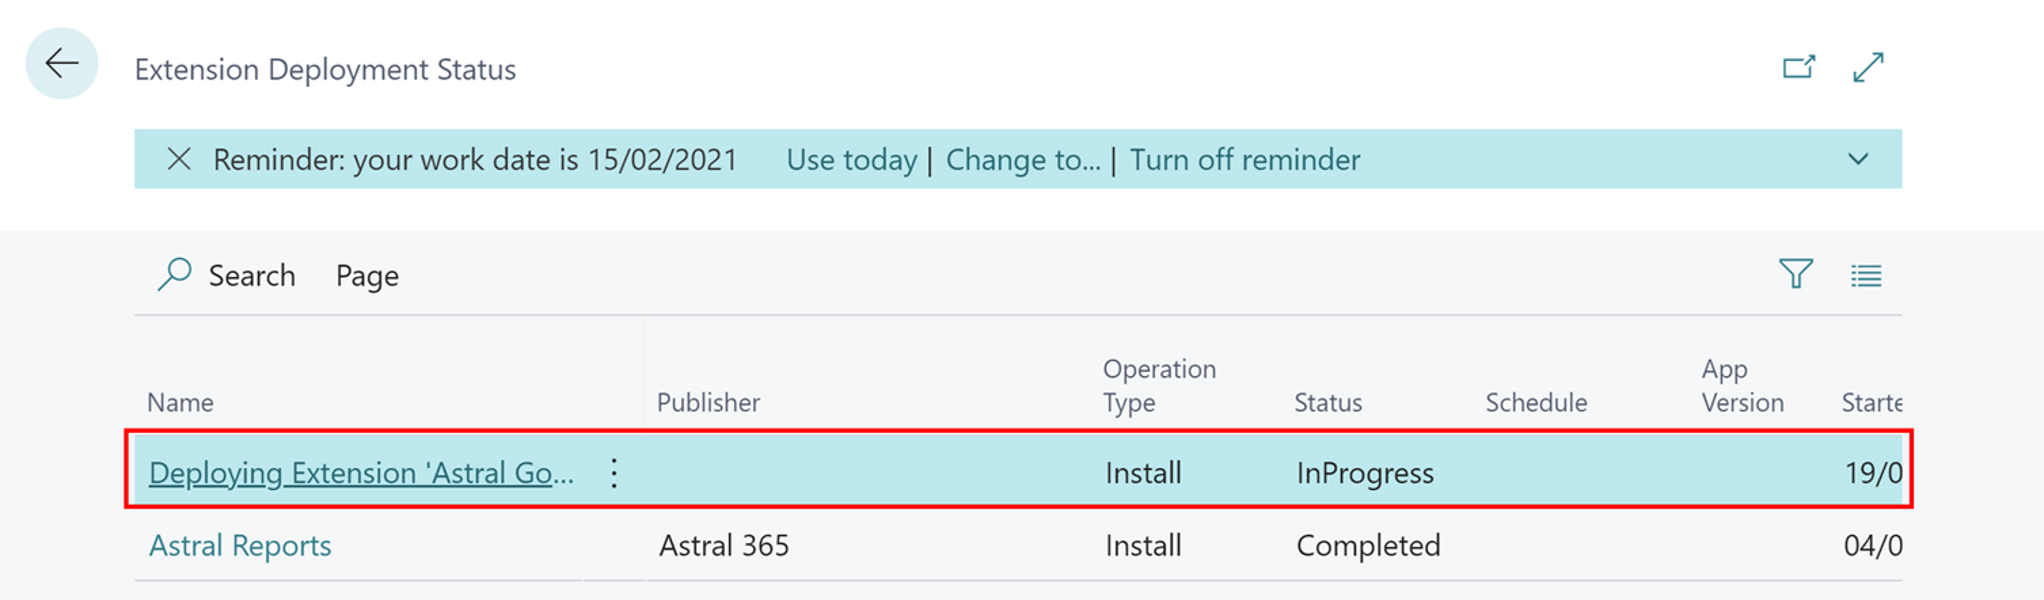Select 'Turn off reminder' link

click(x=1244, y=160)
